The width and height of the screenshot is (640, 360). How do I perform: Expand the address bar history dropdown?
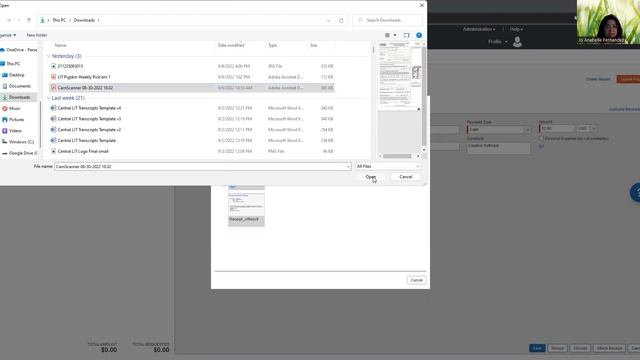(x=328, y=20)
